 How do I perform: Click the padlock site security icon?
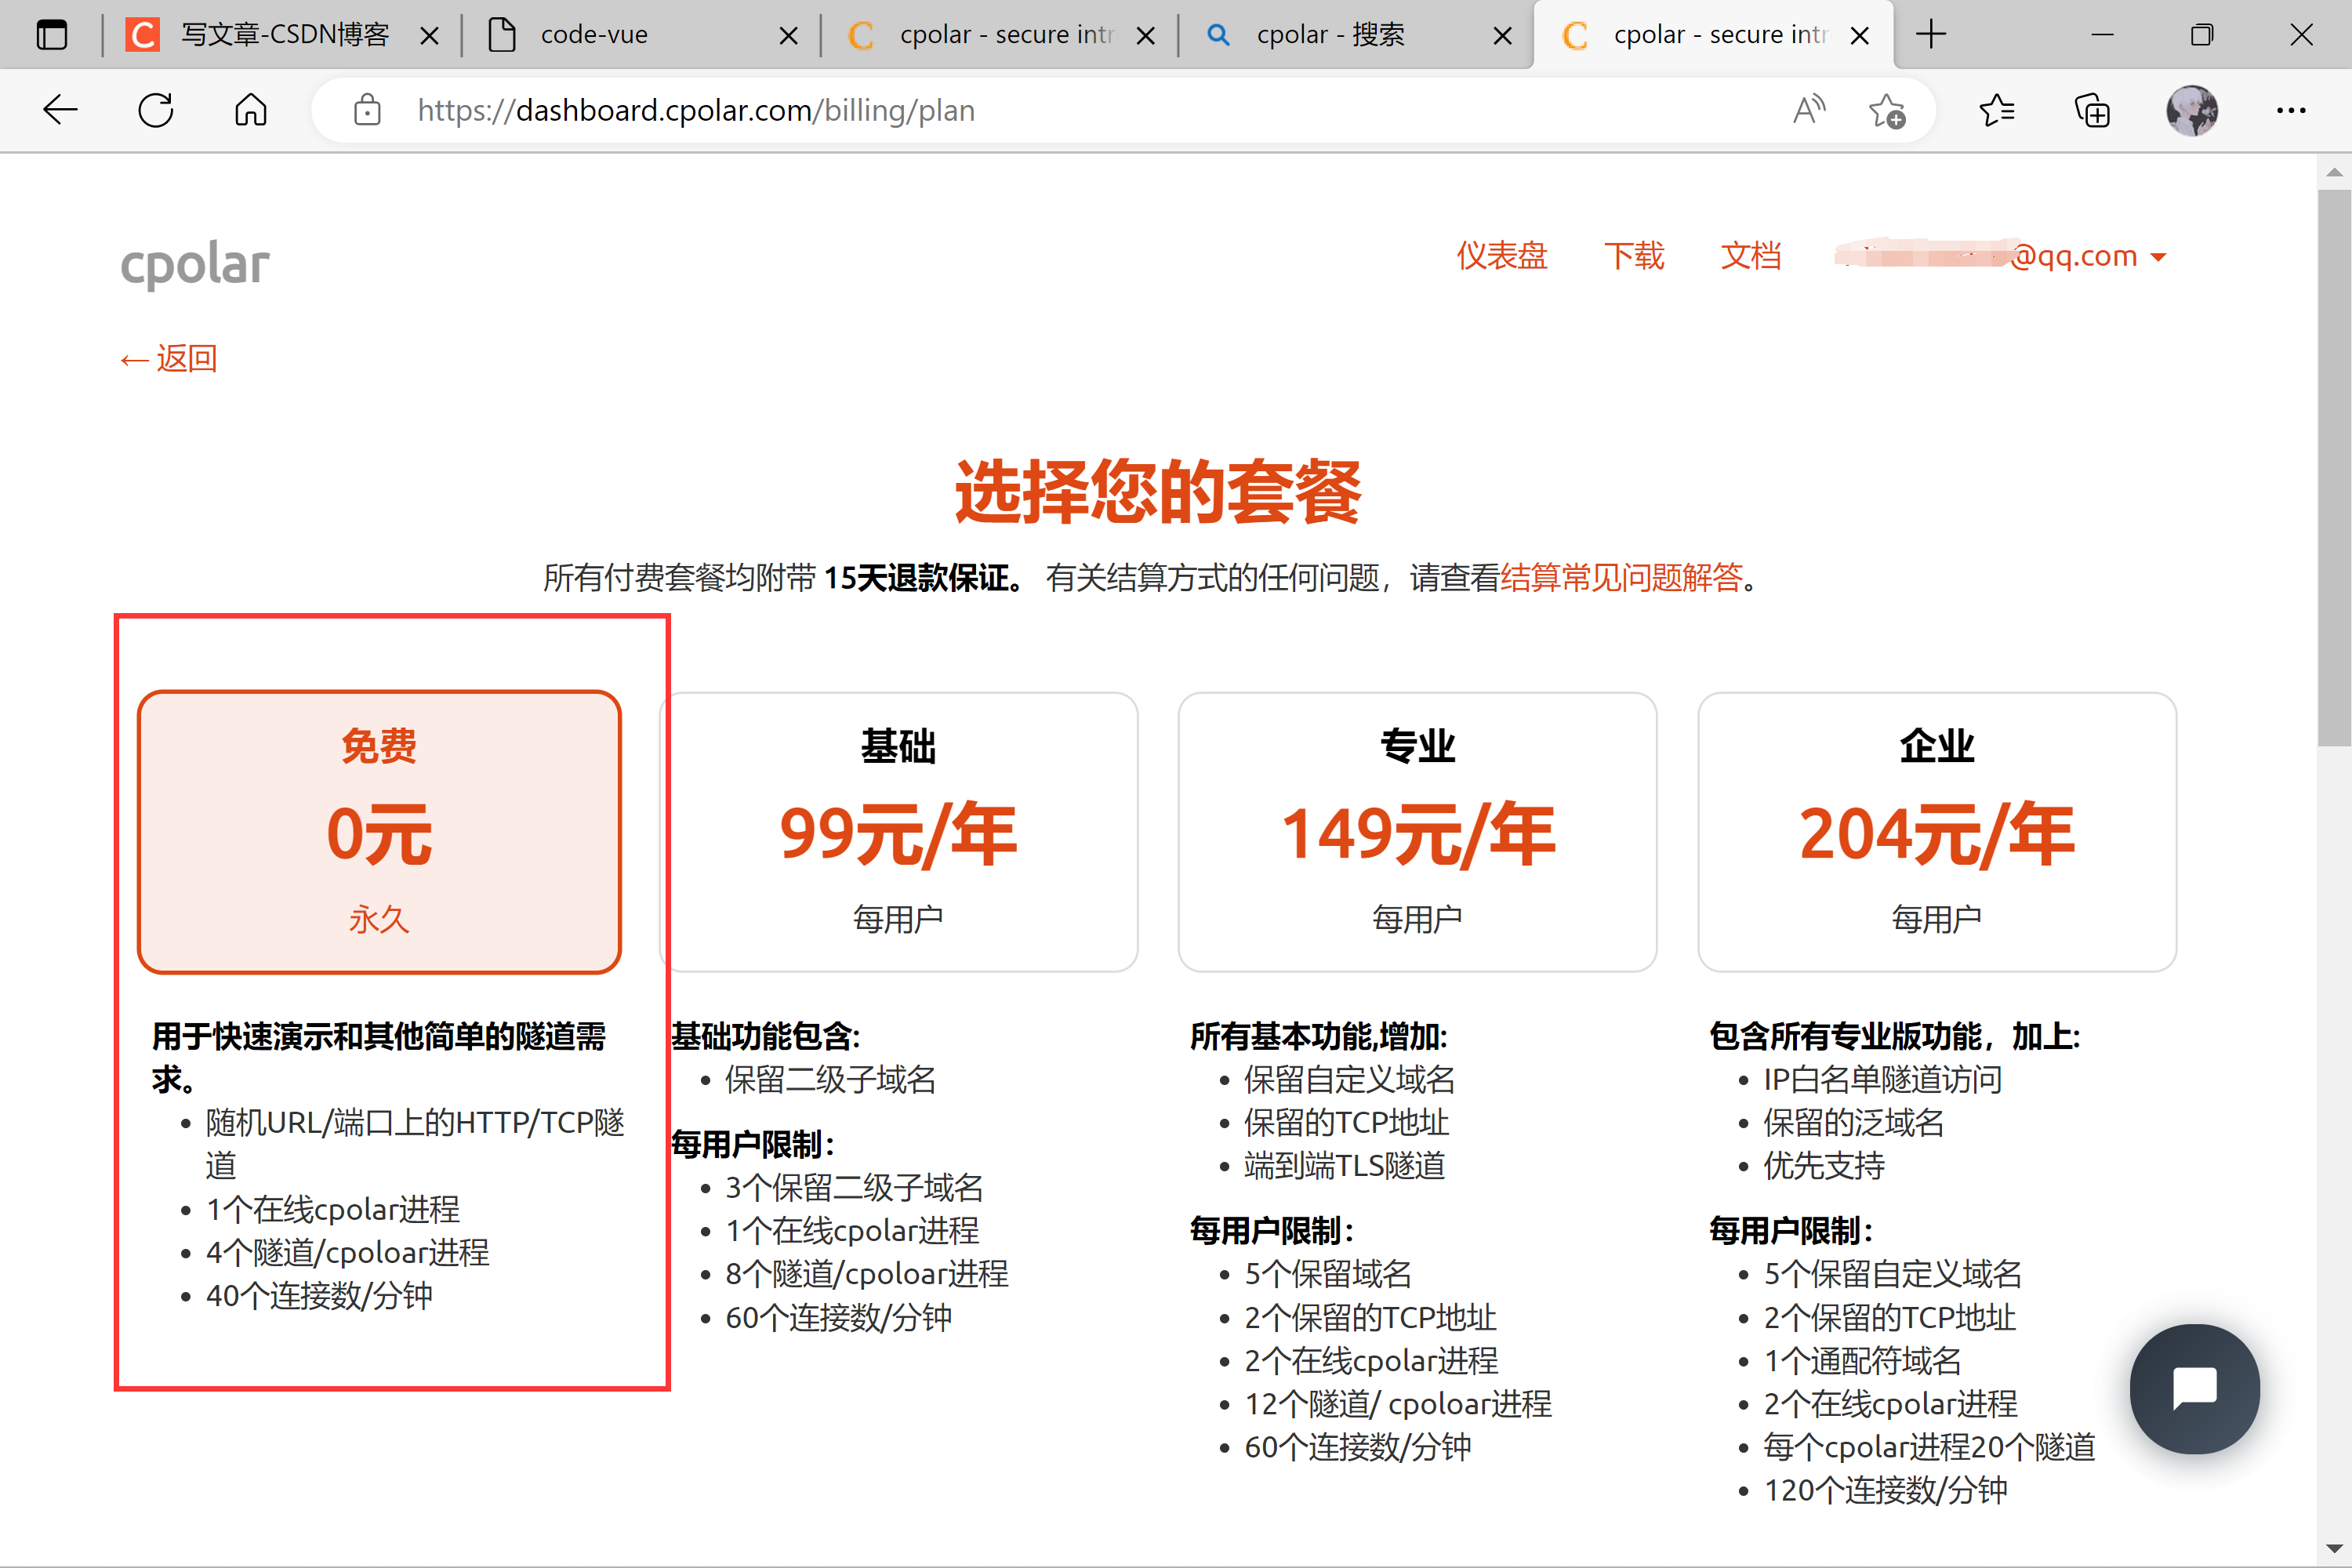click(367, 110)
